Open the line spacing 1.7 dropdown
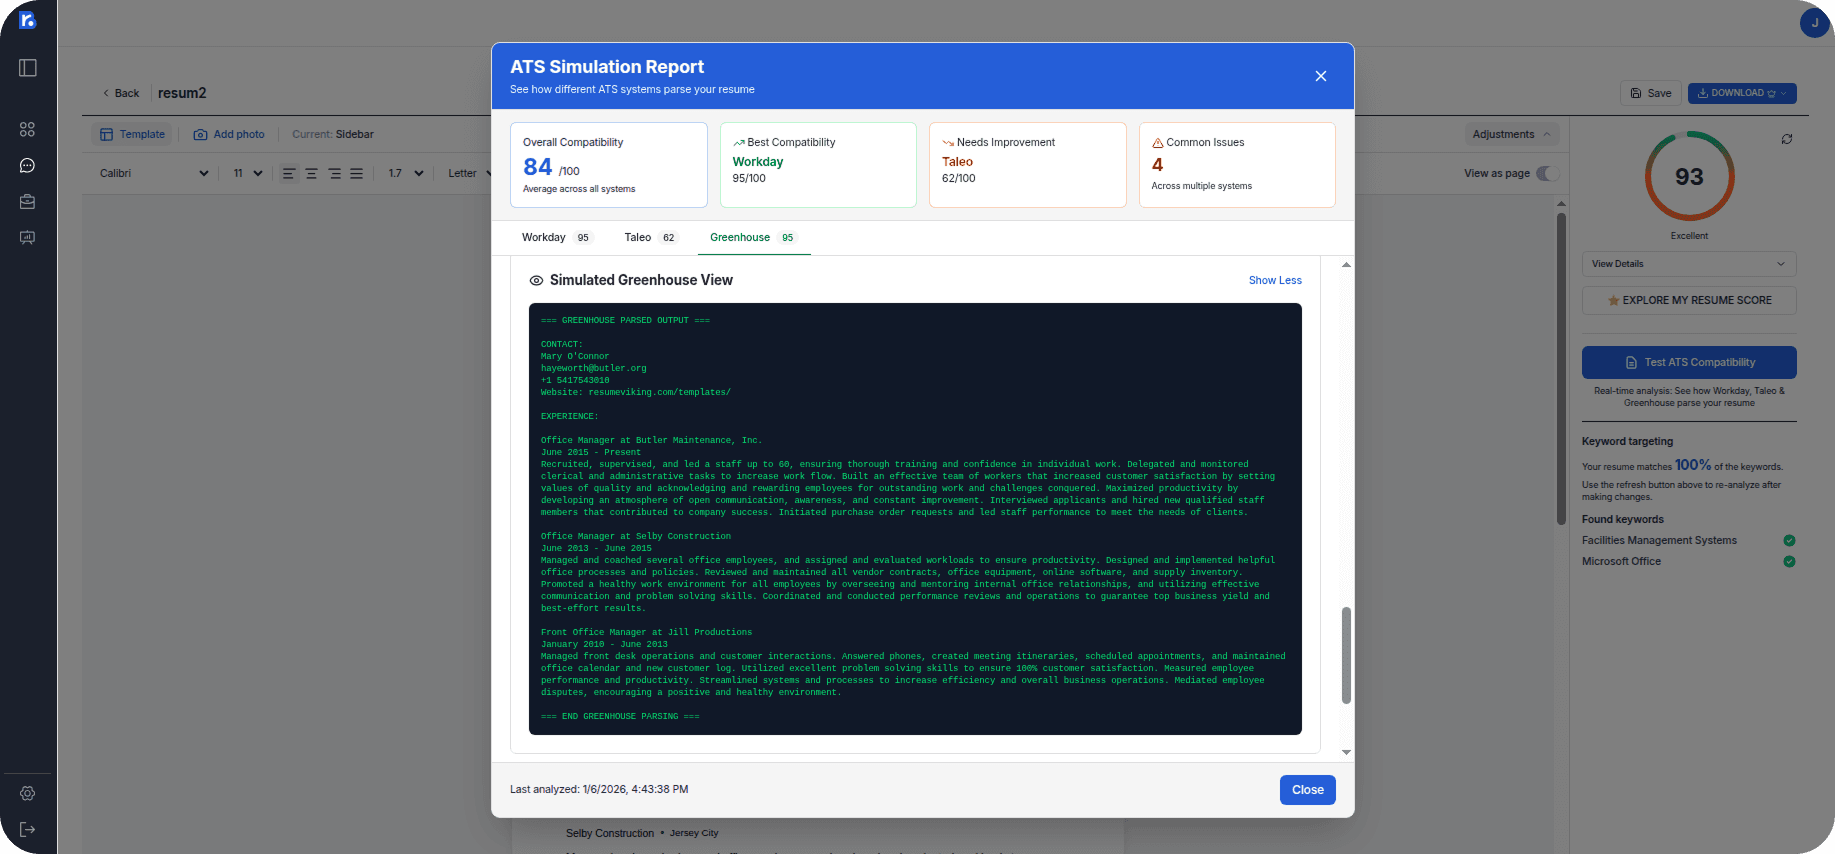Image resolution: width=1835 pixels, height=854 pixels. coord(405,173)
